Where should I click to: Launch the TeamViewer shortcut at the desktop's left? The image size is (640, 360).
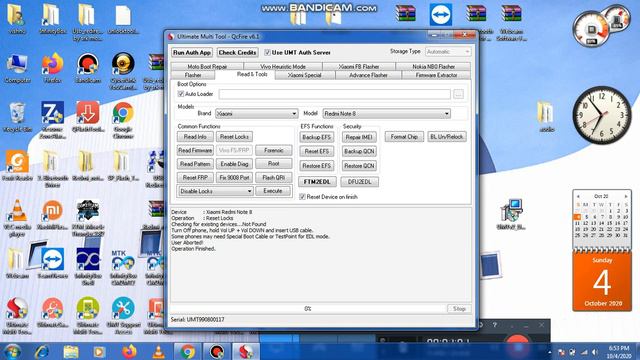click(53, 264)
